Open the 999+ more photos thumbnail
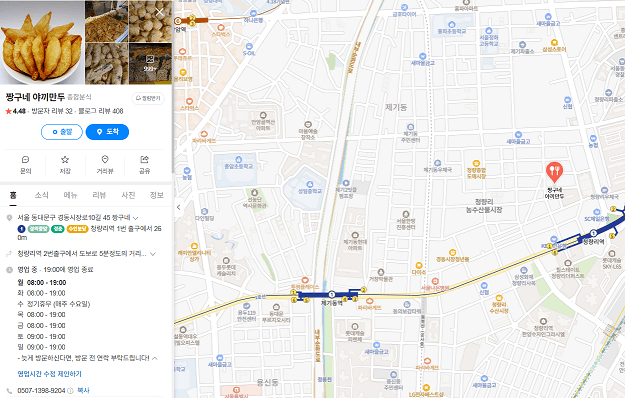Viewport: 625px width, 398px height. pyautogui.click(x=150, y=64)
